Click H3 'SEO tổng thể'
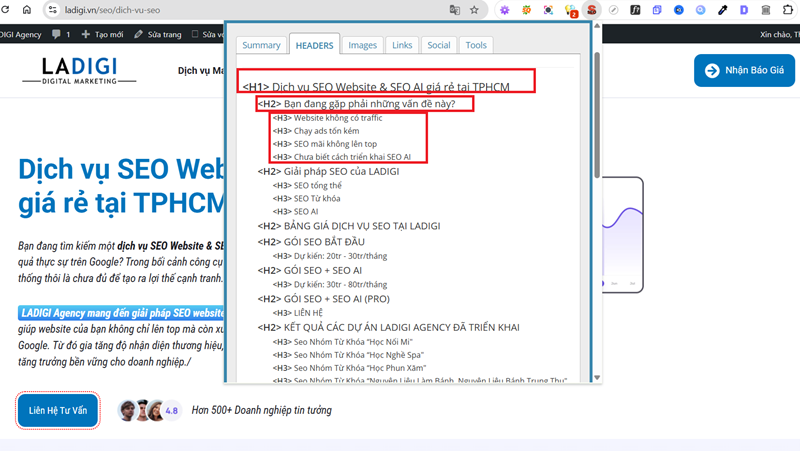 tap(307, 185)
